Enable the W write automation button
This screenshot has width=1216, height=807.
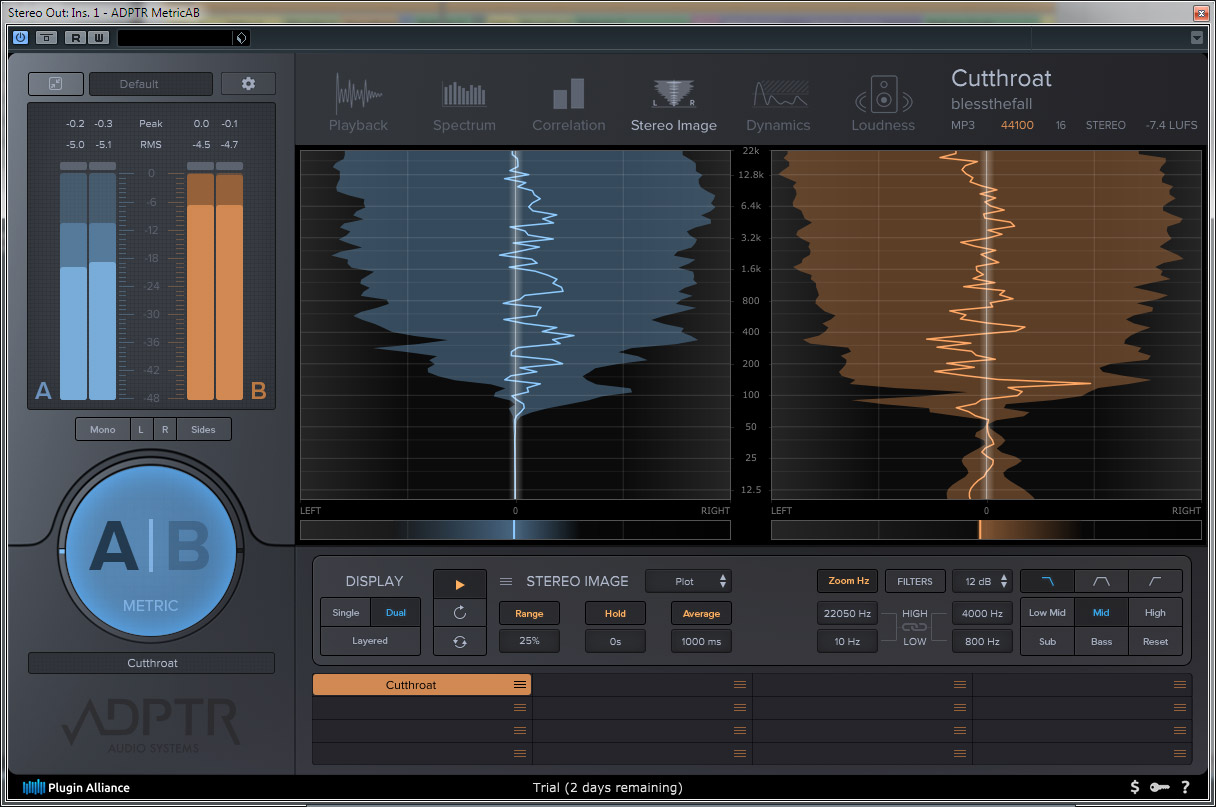click(x=98, y=38)
